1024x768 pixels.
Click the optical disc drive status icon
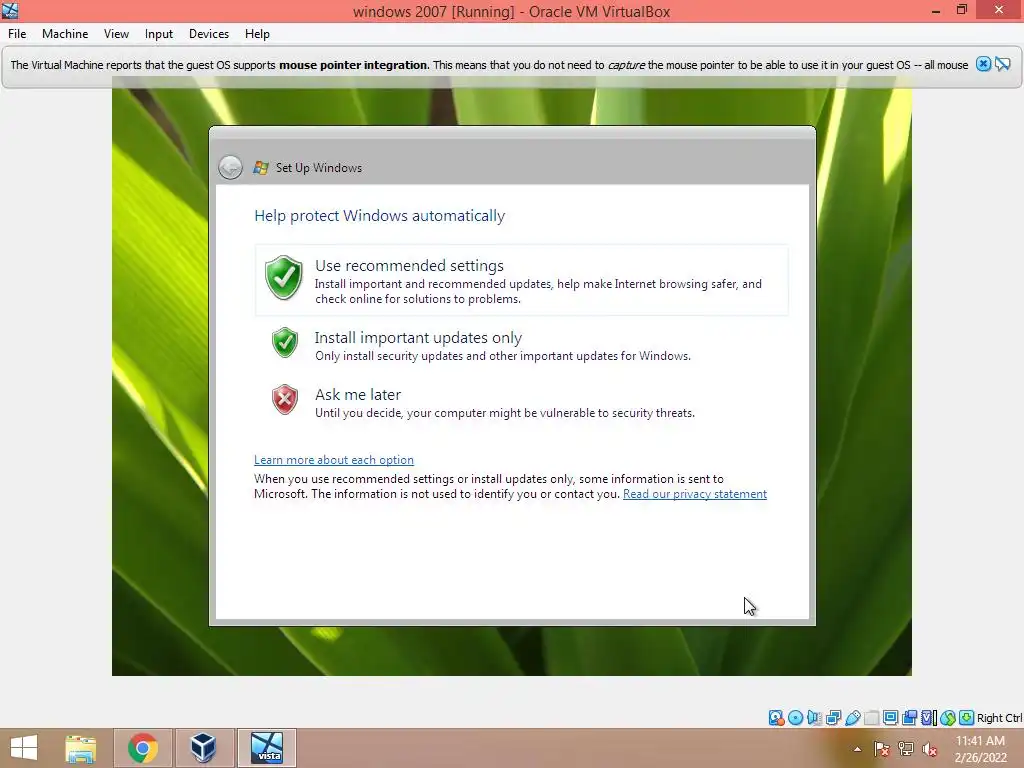[795, 718]
